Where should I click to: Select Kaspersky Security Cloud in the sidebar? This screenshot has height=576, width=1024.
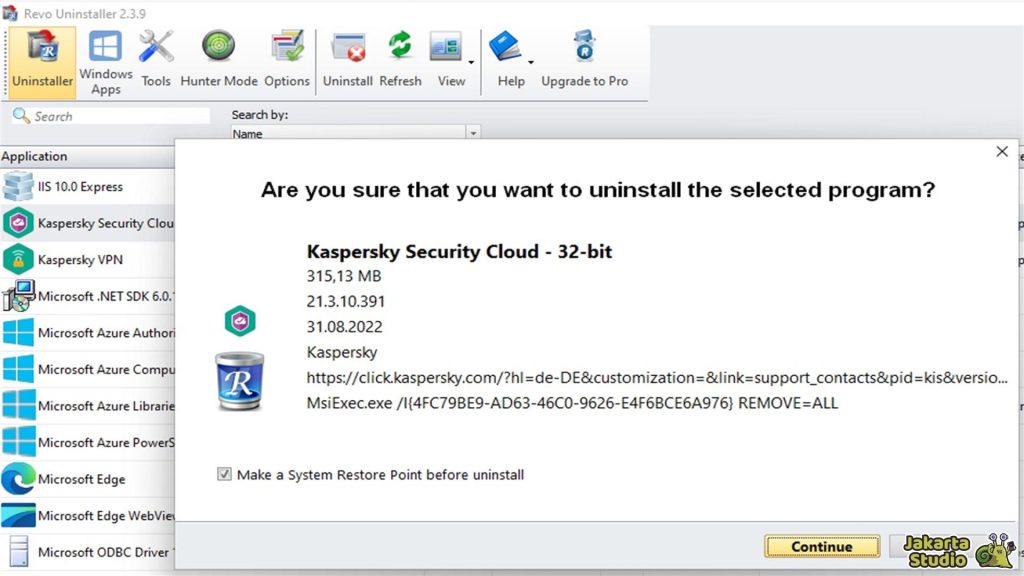pyautogui.click(x=90, y=222)
